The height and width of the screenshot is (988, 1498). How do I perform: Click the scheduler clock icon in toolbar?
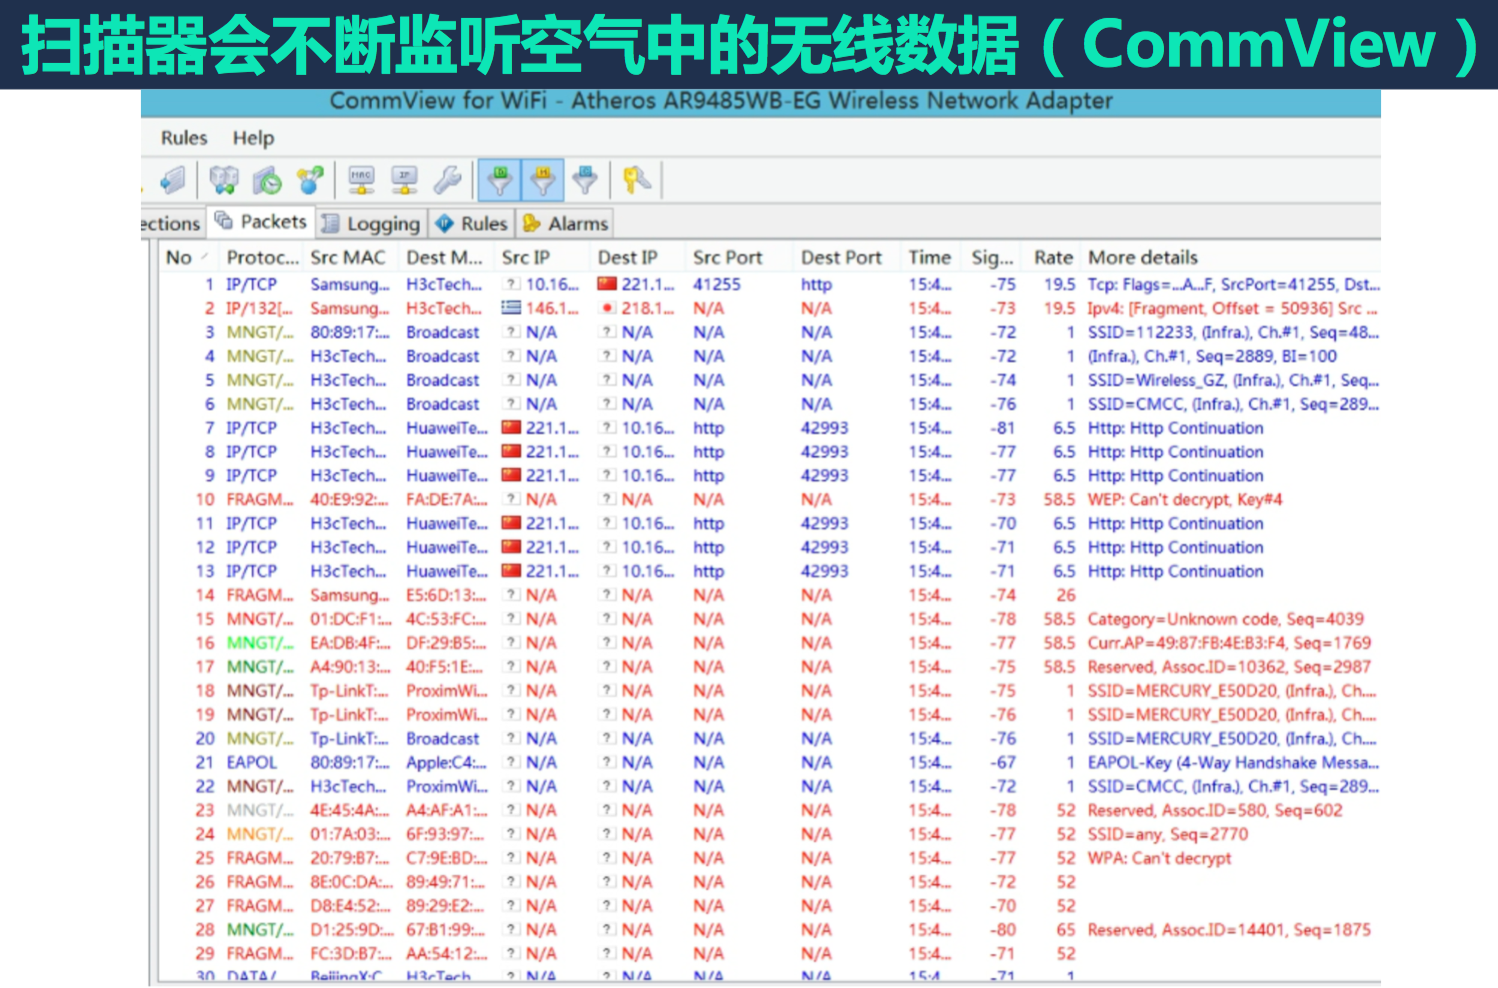tap(267, 180)
